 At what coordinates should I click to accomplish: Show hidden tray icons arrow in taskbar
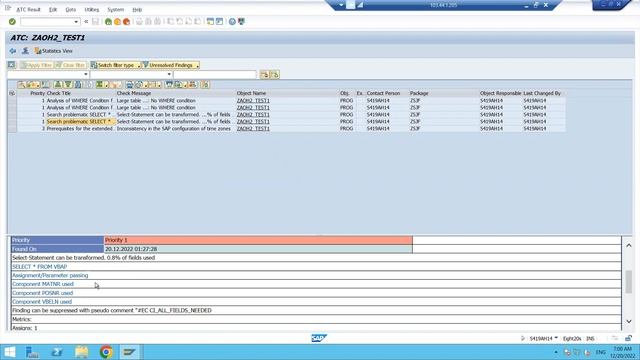coord(556,352)
